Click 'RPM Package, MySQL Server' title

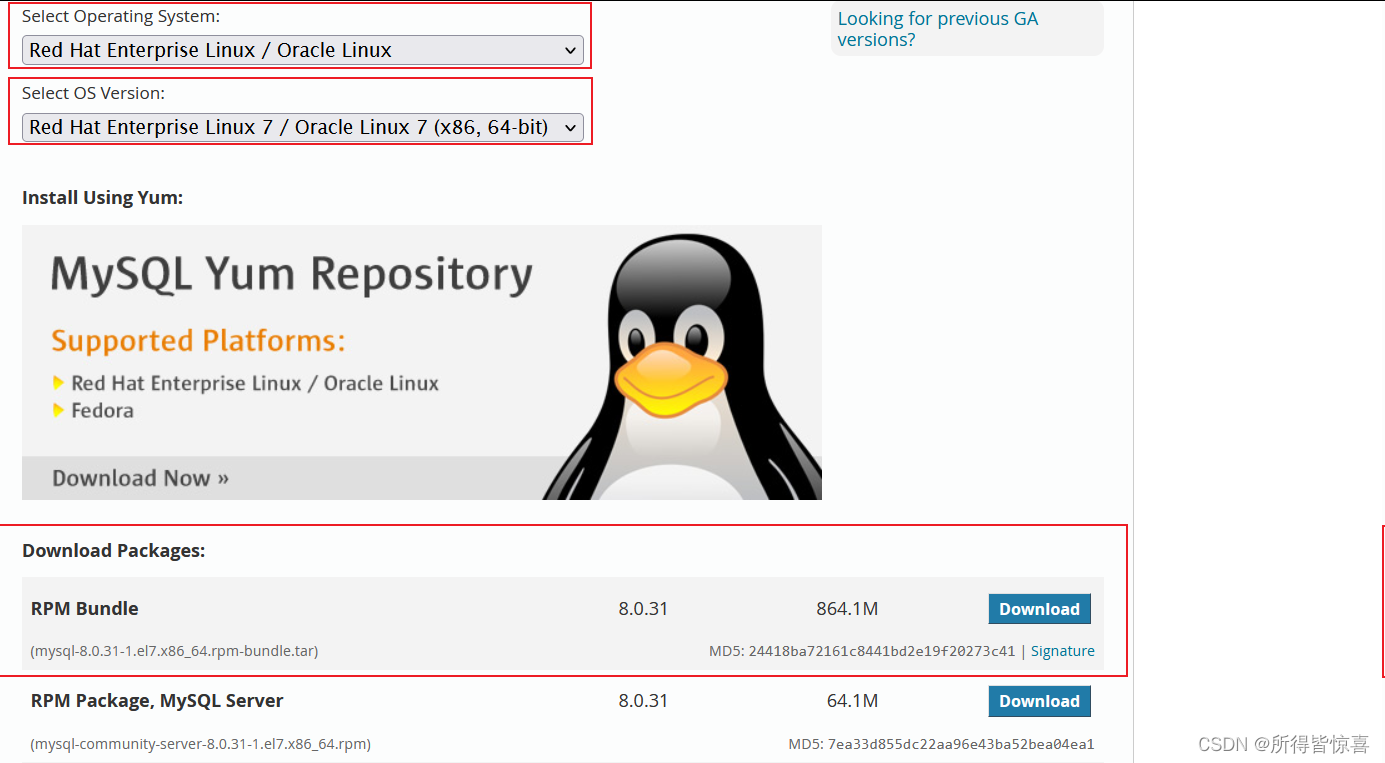point(157,701)
